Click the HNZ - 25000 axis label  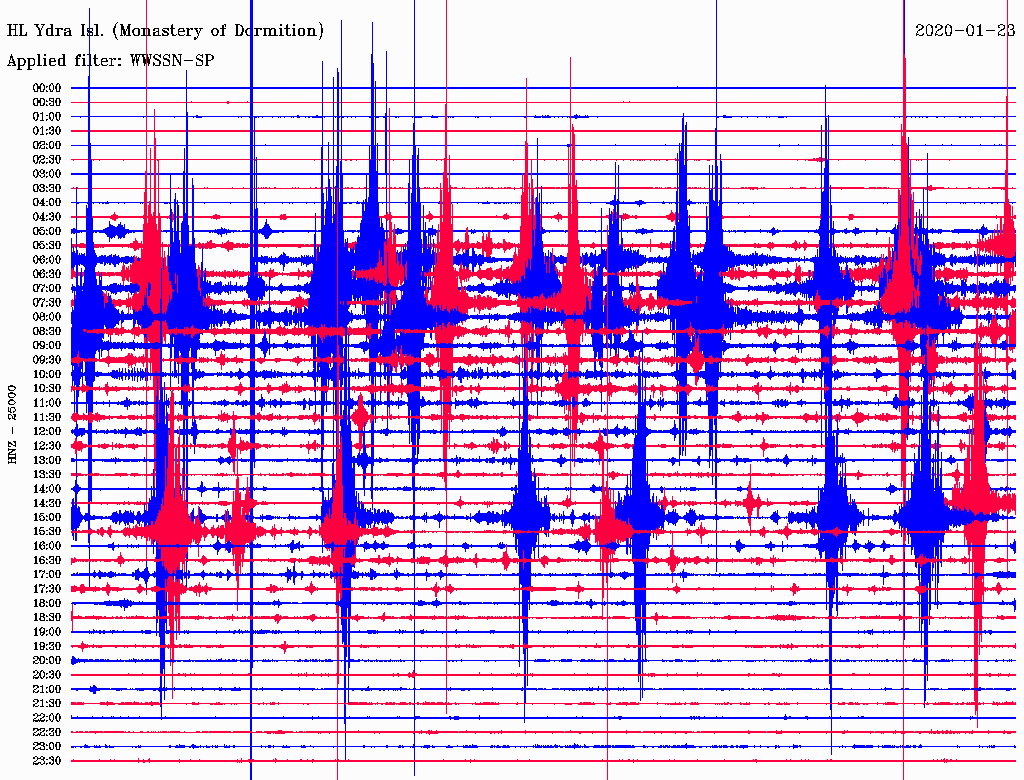(x=12, y=425)
